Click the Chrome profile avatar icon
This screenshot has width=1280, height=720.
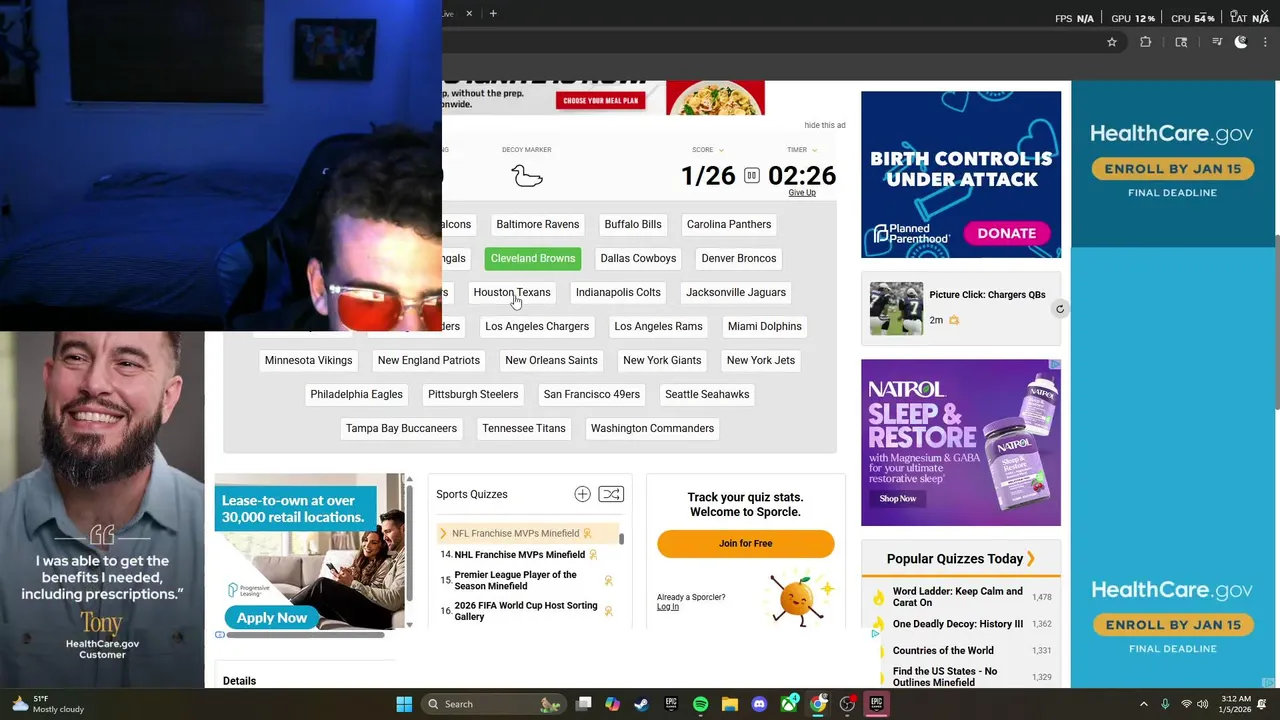point(1241,42)
